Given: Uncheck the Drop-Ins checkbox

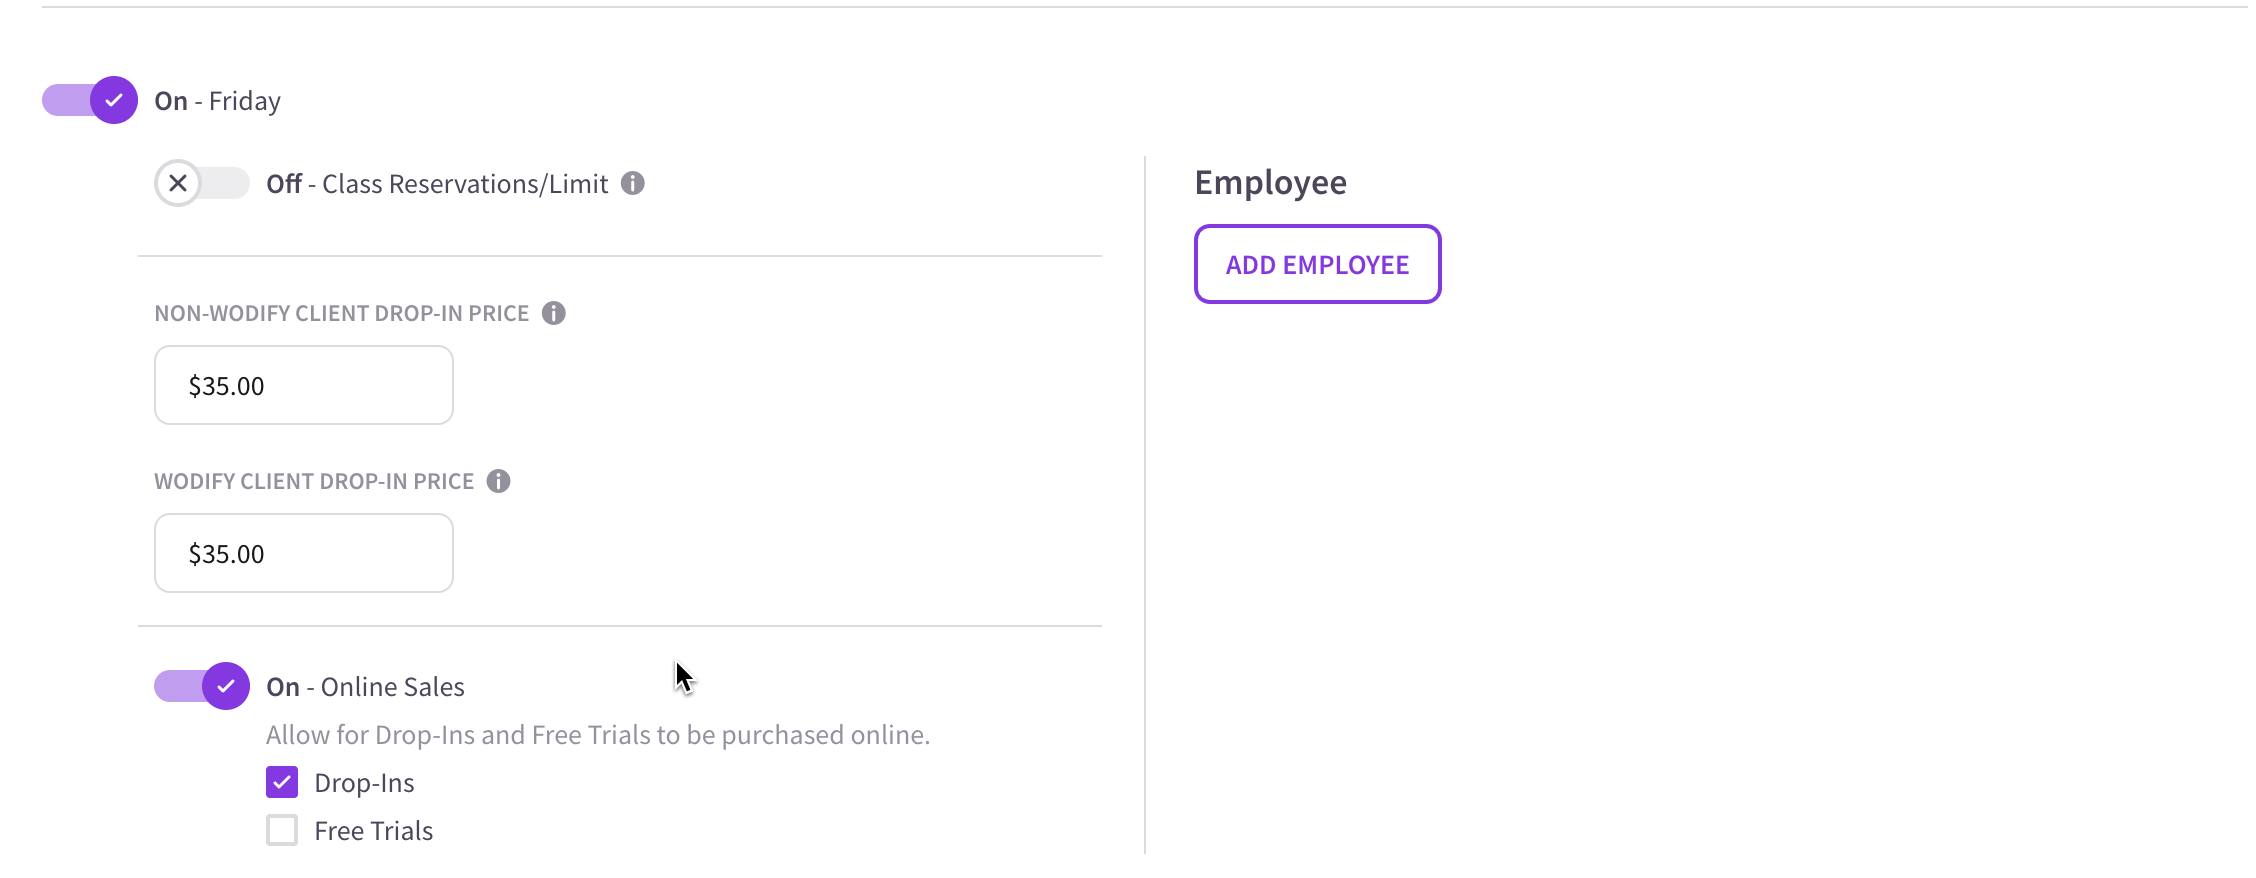Looking at the screenshot, I should pos(282,782).
